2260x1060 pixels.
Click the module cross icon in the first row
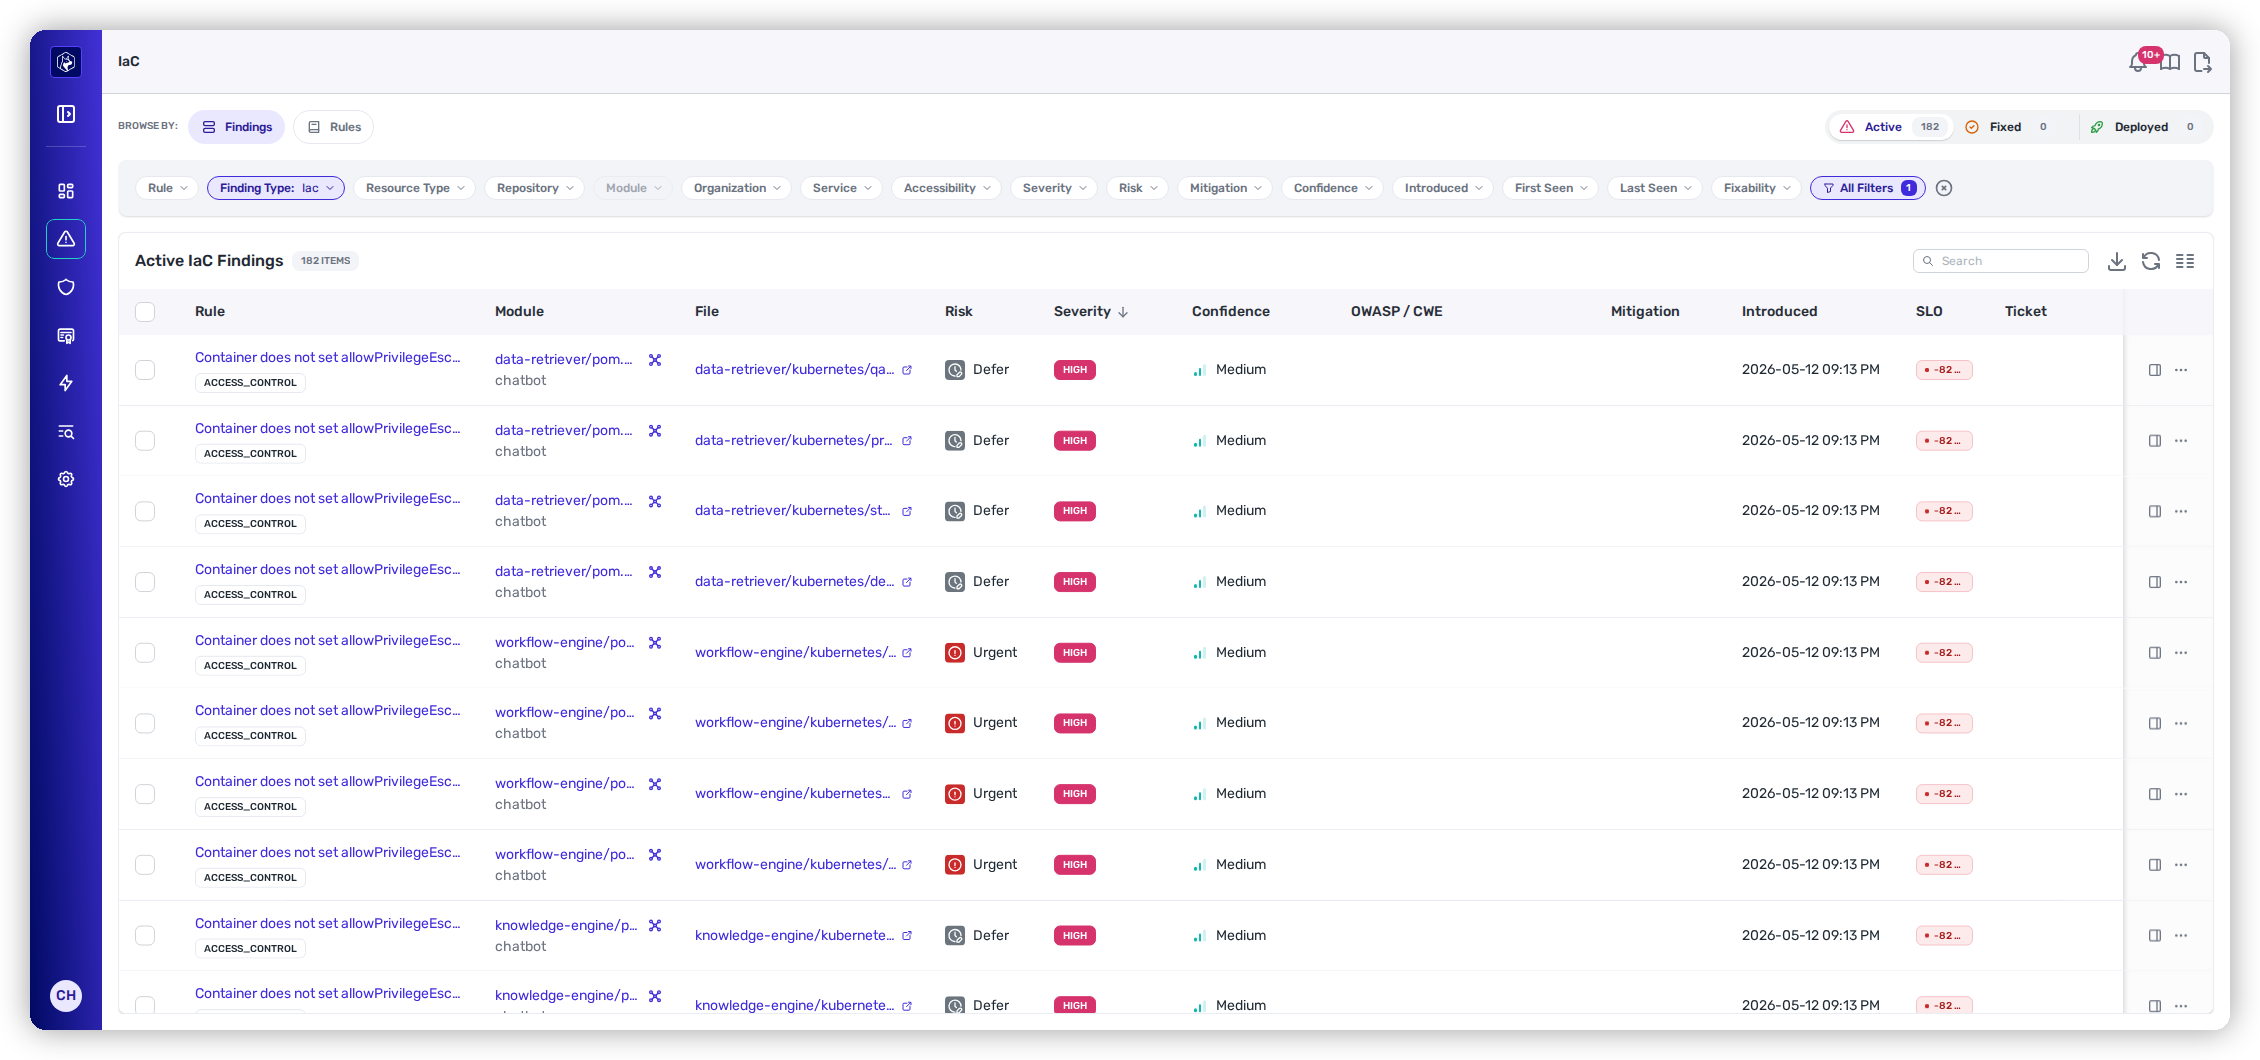click(655, 360)
